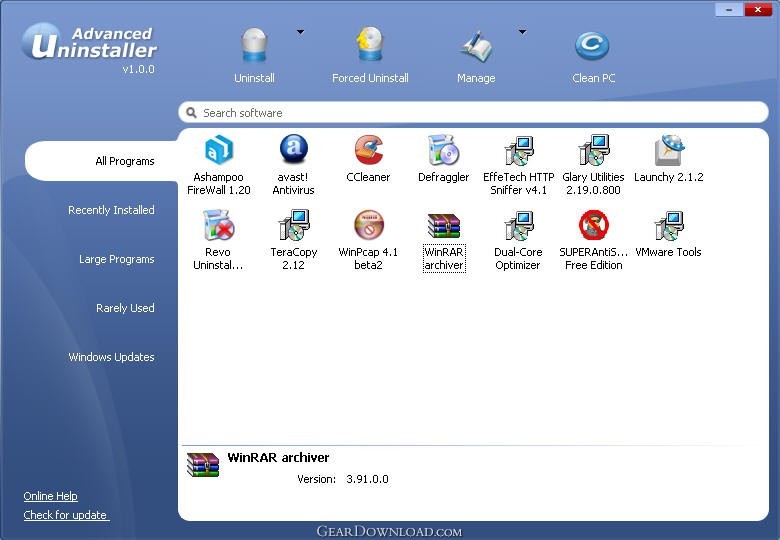
Task: Click the Check for update link
Action: 66,515
